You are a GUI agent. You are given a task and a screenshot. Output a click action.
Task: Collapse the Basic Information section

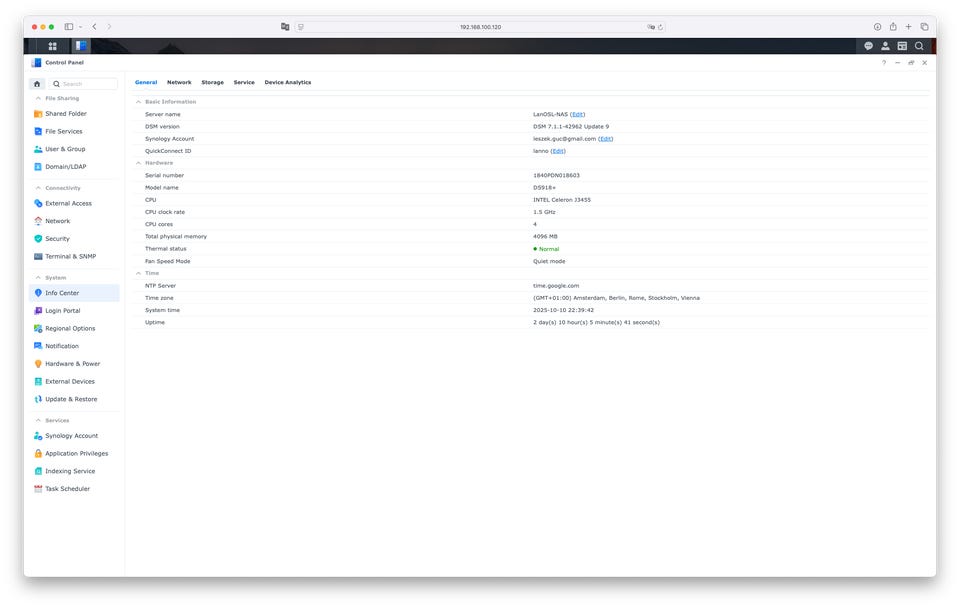(x=138, y=102)
